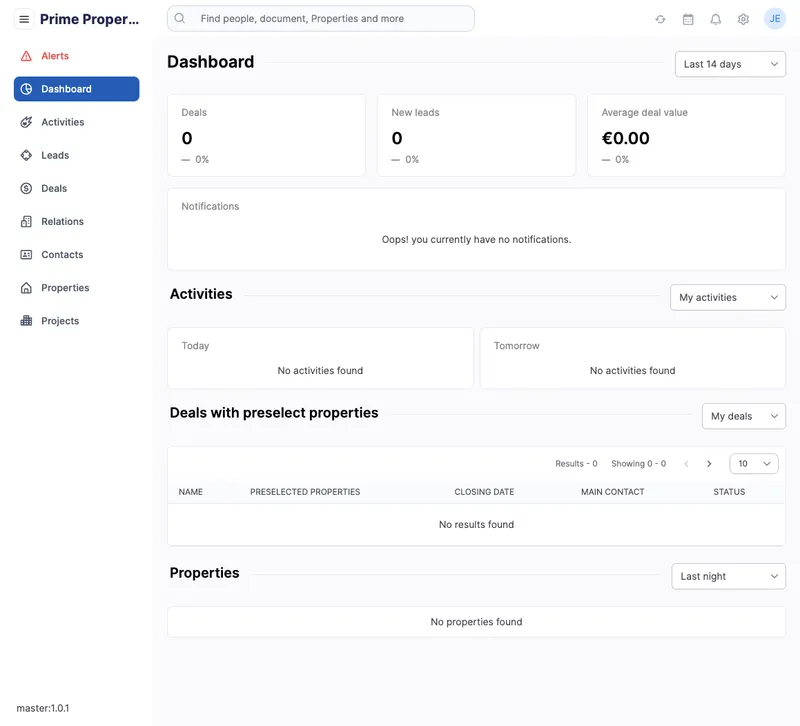800x726 pixels.
Task: Expand the My activities dropdown
Action: tap(727, 297)
